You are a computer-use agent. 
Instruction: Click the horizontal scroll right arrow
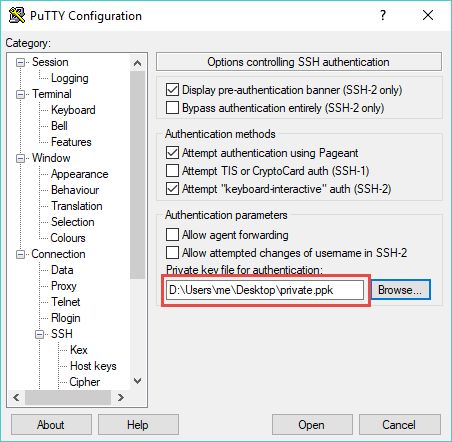coord(121,397)
